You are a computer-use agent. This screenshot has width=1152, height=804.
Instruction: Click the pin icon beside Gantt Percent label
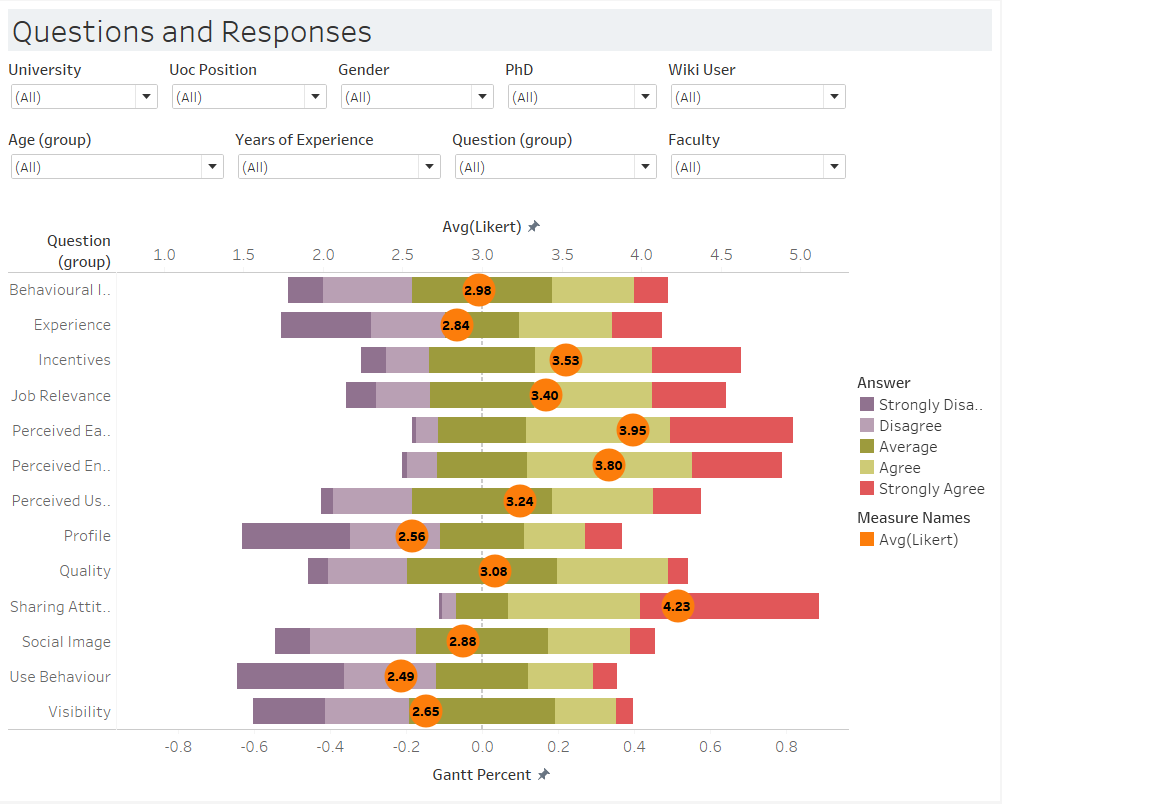point(544,775)
